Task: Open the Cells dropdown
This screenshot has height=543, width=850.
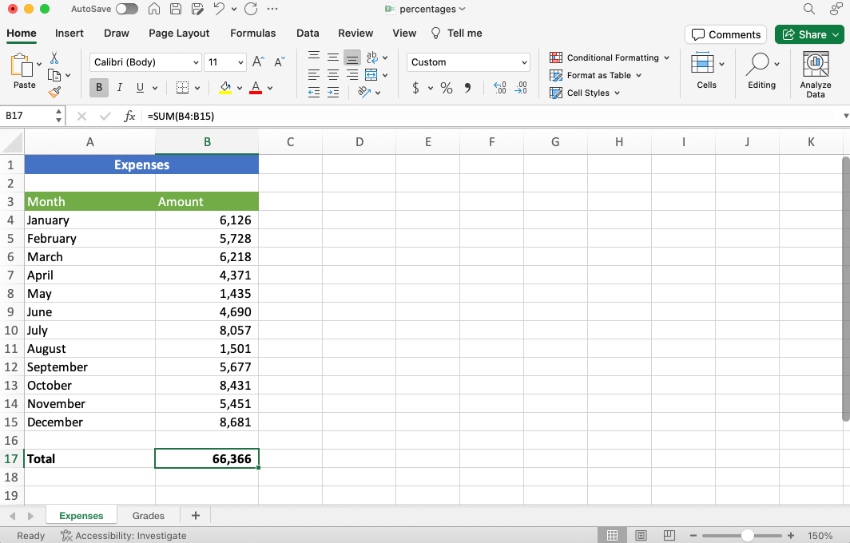Action: (707, 70)
